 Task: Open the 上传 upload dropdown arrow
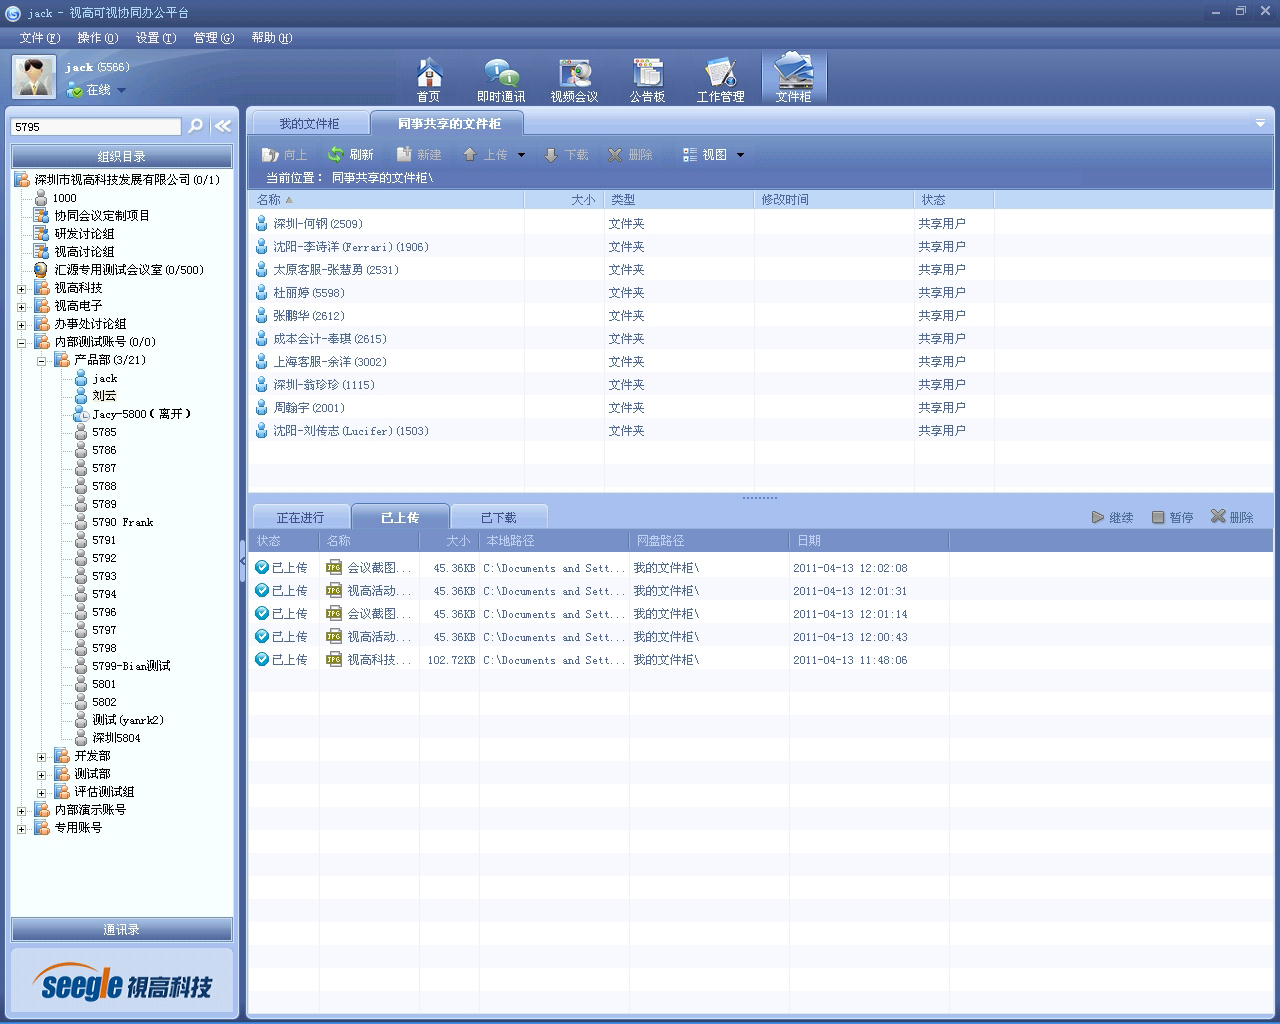tap(521, 155)
